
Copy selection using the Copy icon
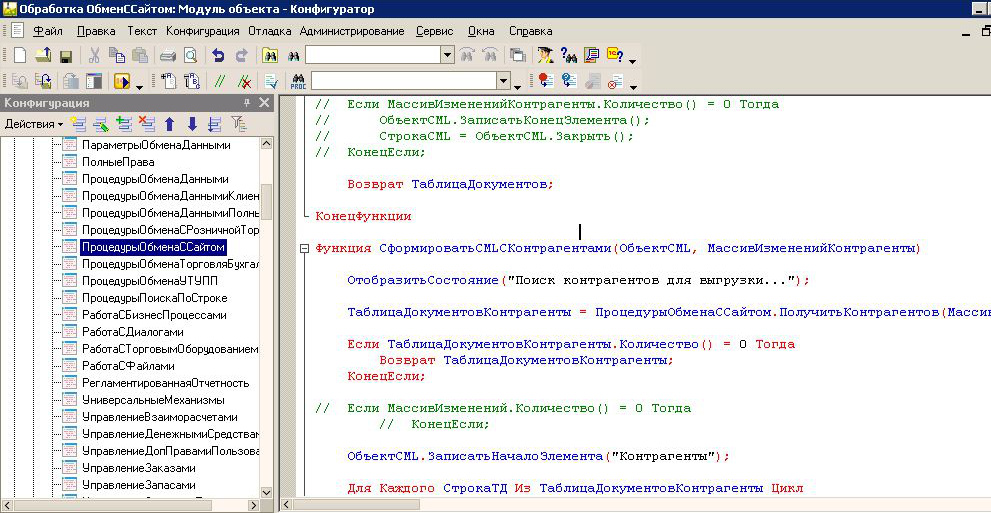coord(117,56)
